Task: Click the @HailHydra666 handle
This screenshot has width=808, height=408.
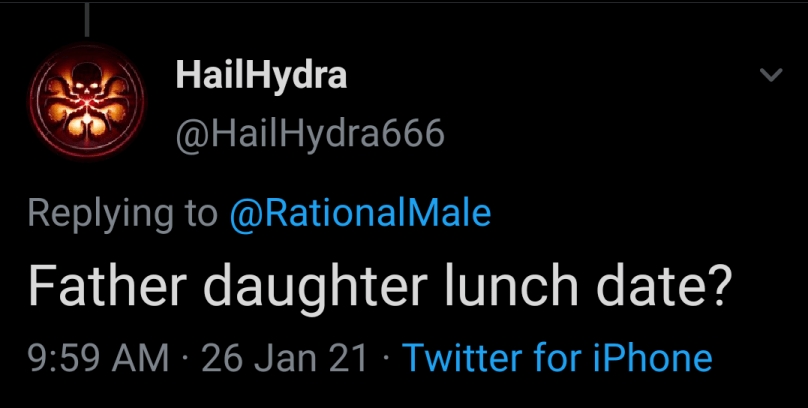Action: (x=310, y=134)
